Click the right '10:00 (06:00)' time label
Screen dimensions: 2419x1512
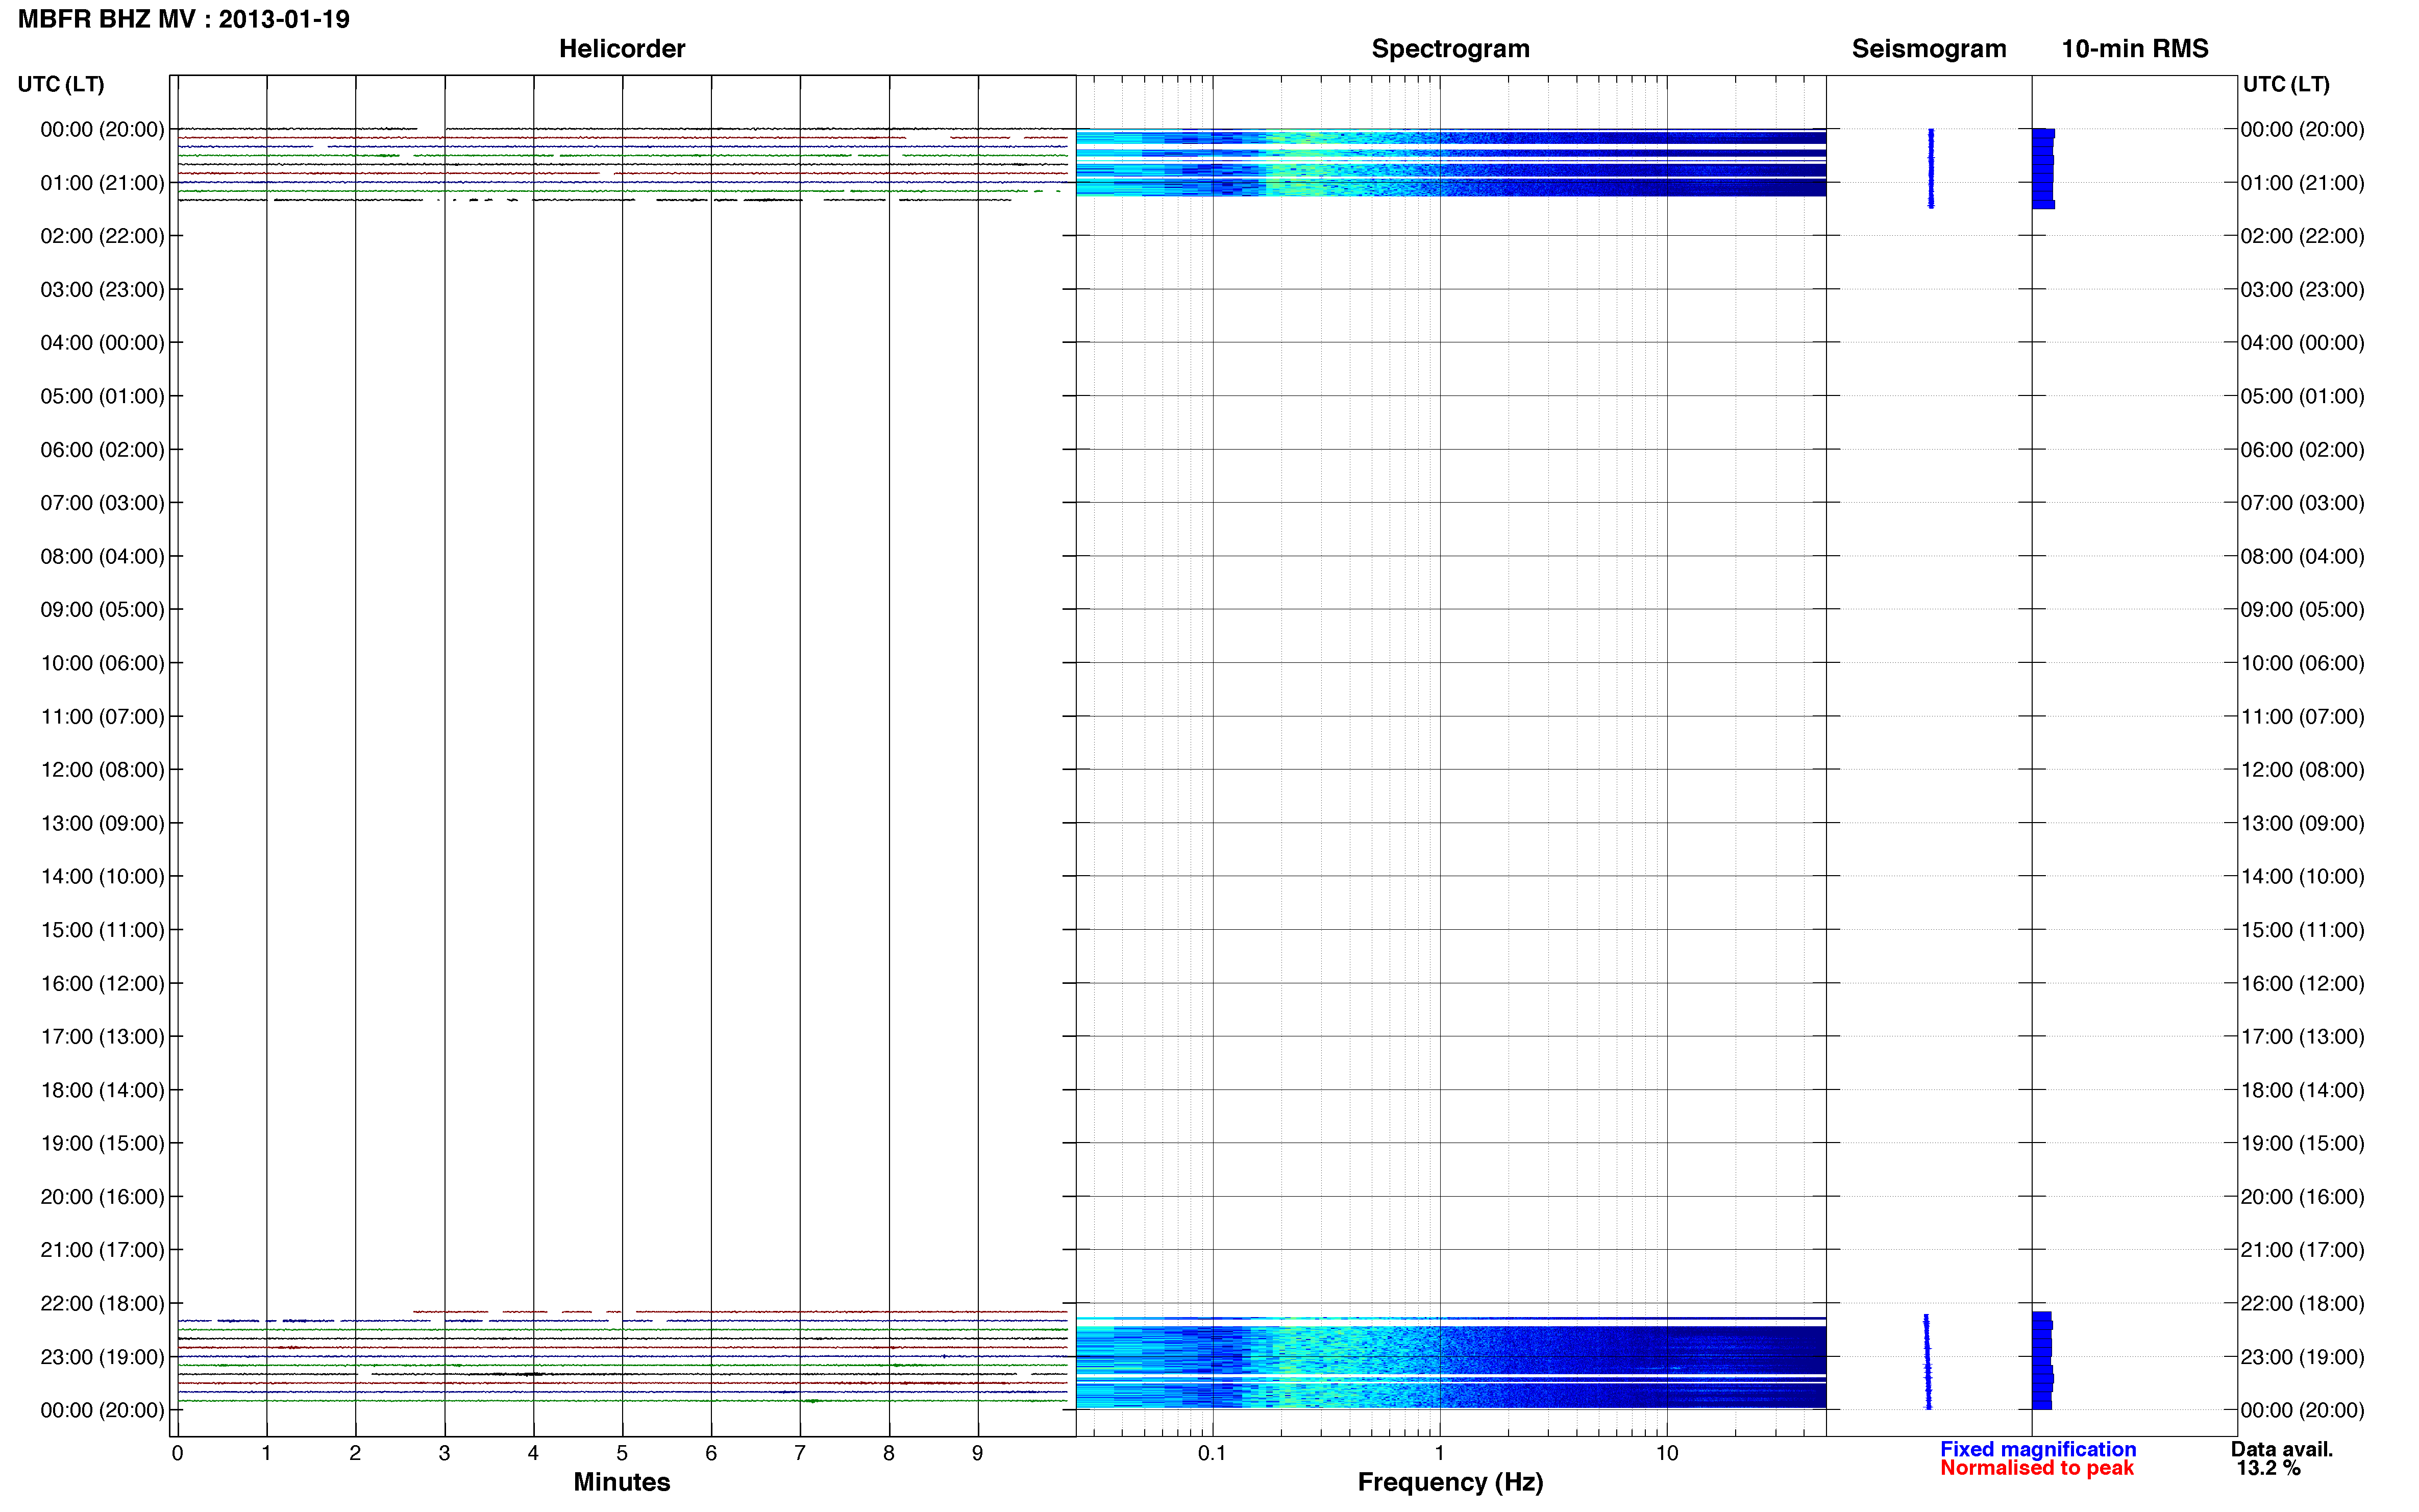pos(2302,663)
